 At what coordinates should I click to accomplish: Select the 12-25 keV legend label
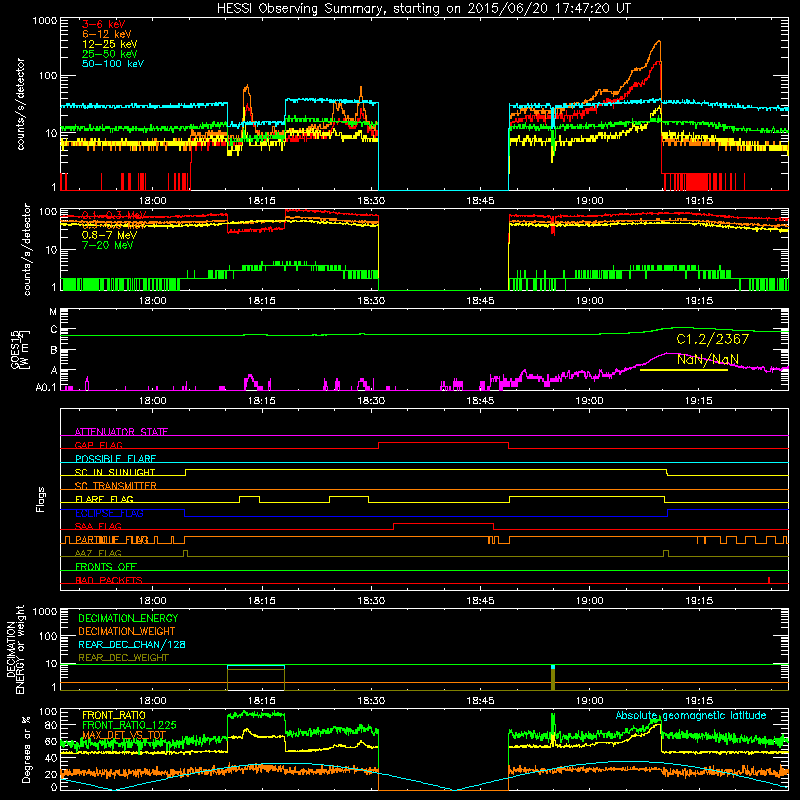[109, 44]
